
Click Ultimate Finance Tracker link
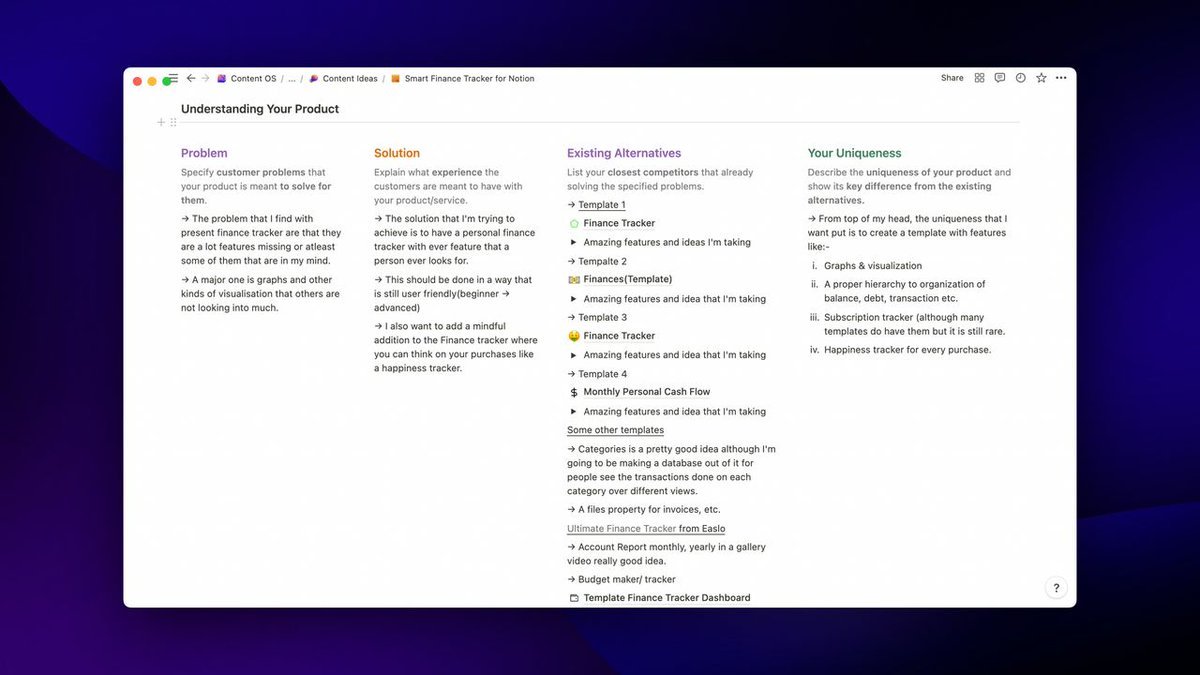[x=622, y=529]
